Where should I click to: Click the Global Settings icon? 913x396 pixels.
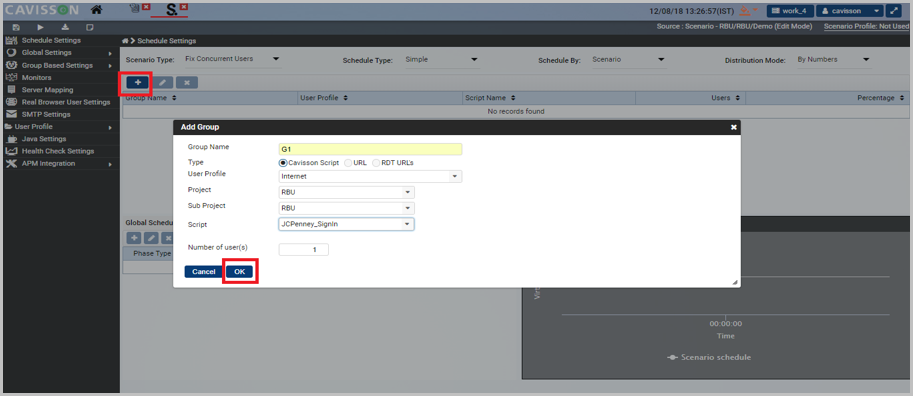10,52
